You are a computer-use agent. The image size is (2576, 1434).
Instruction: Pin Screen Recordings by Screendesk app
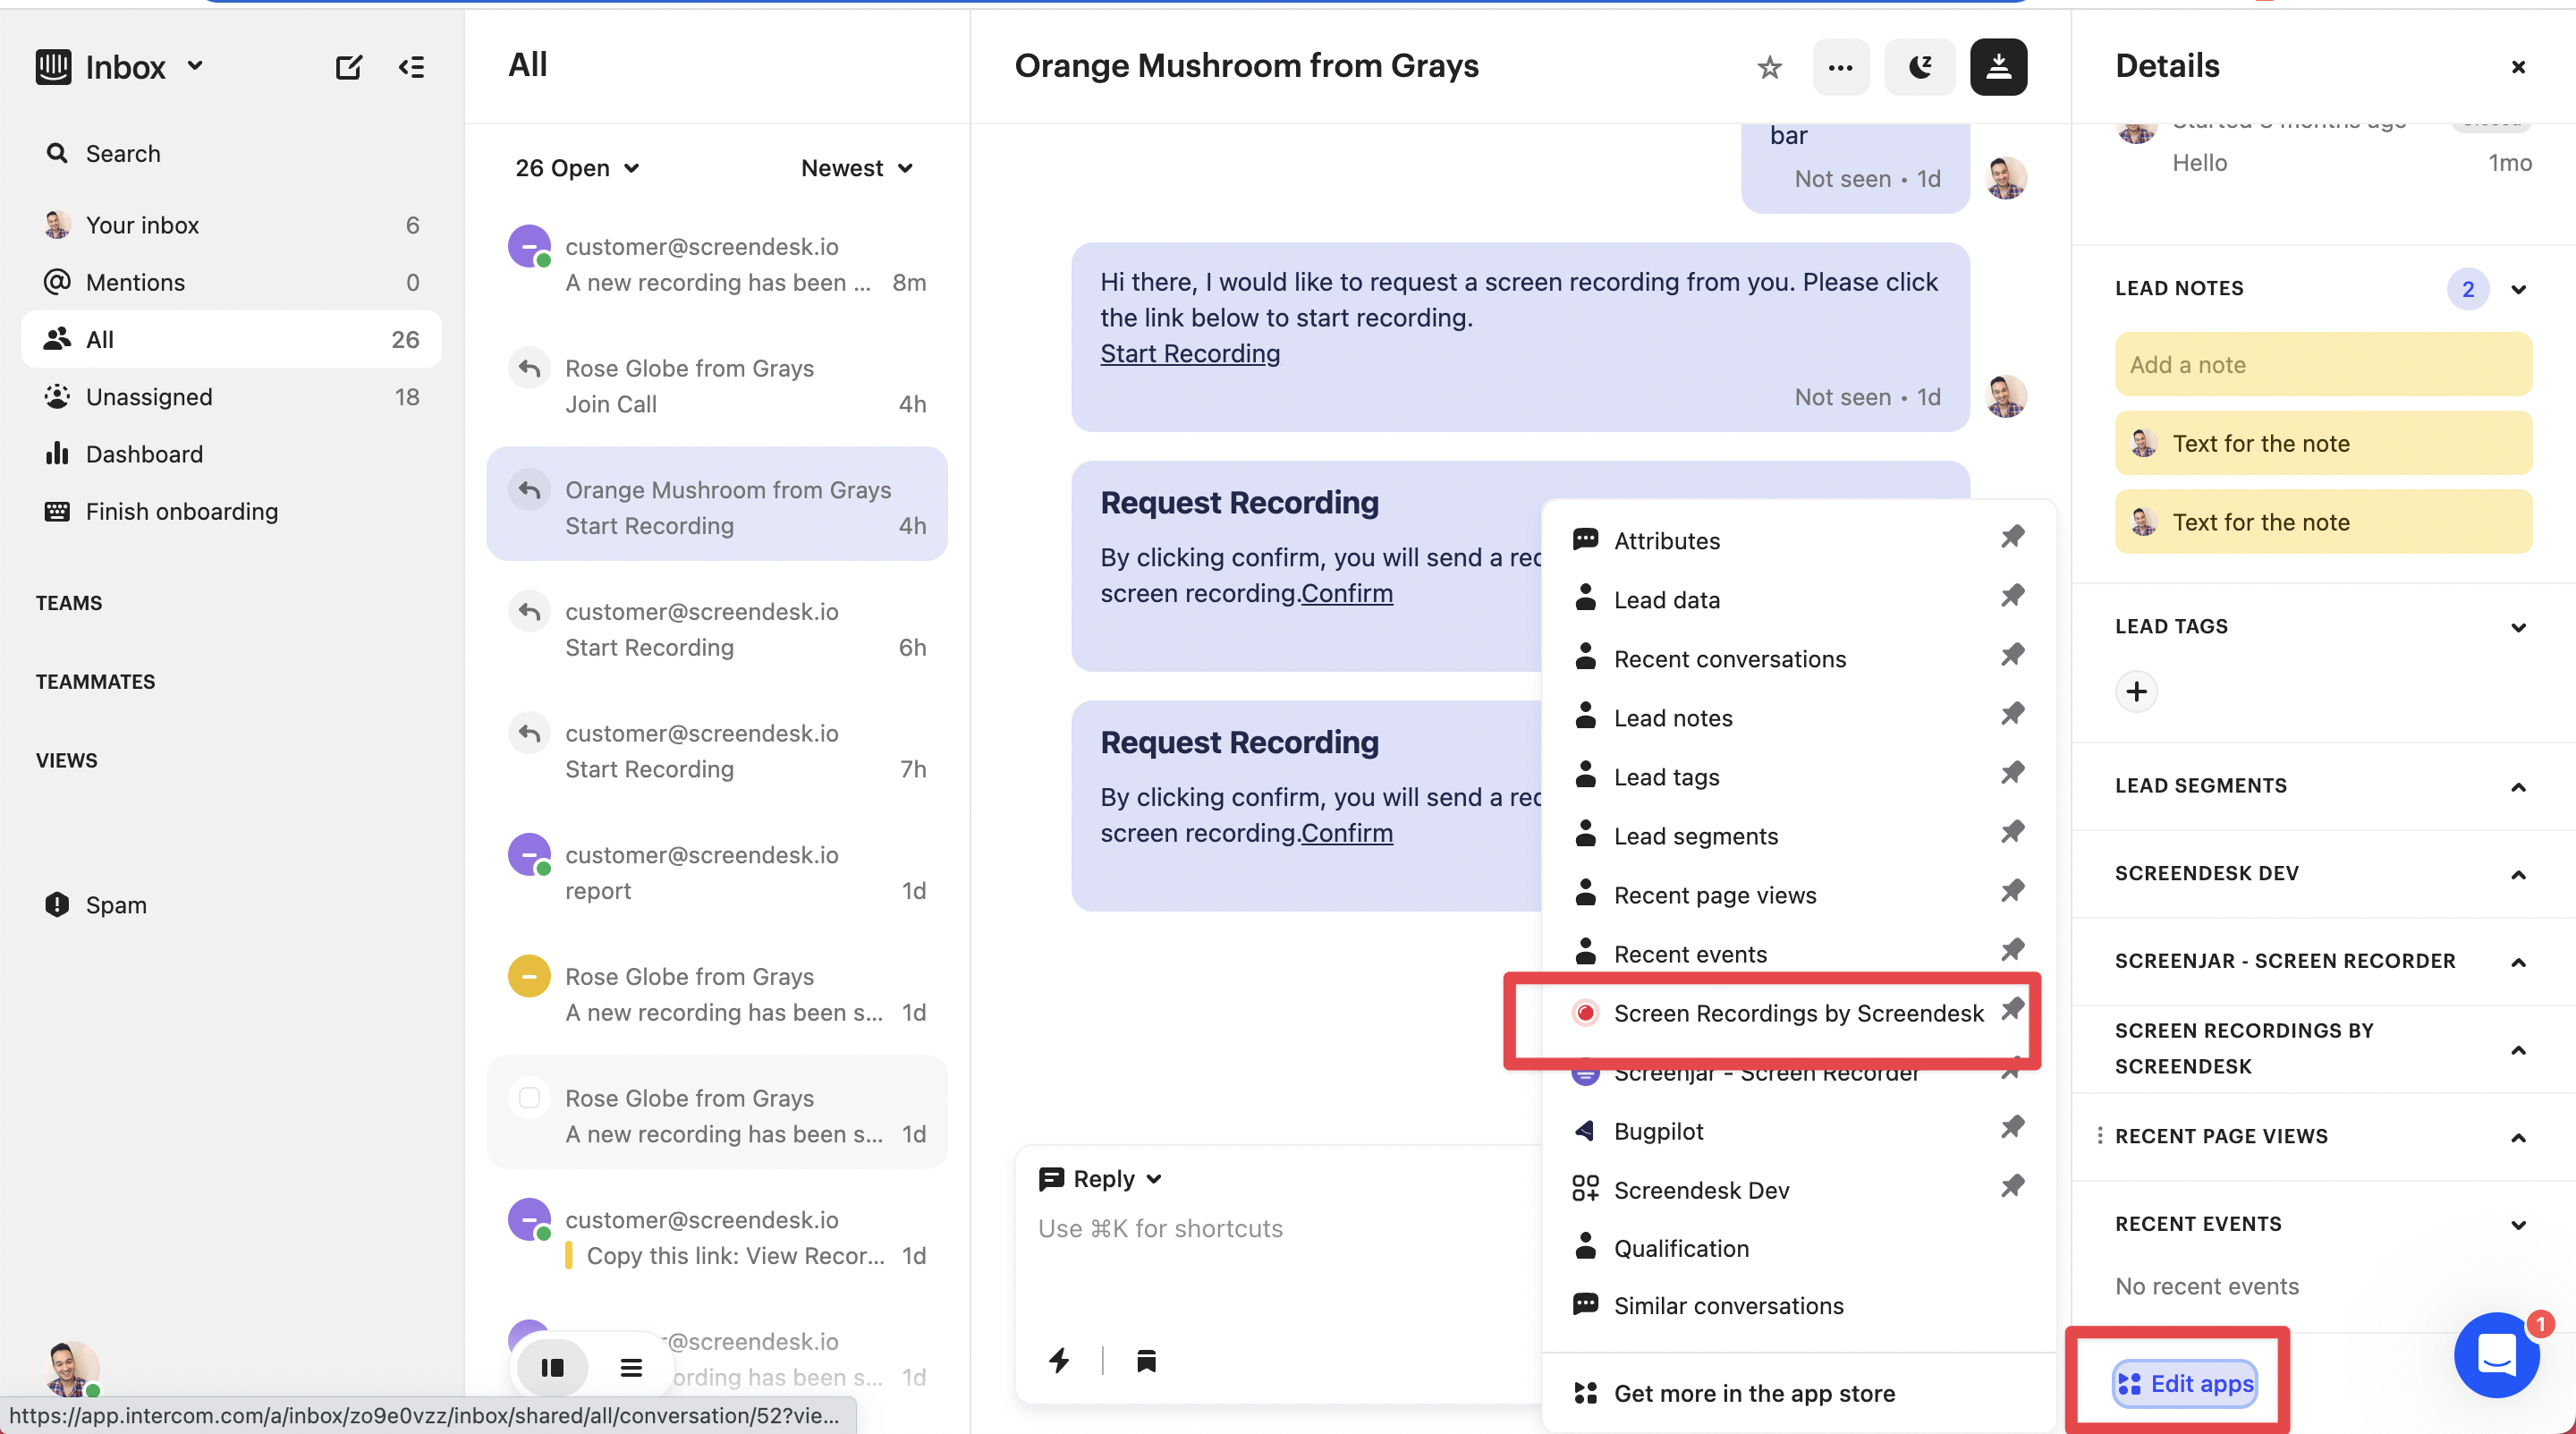coord(2012,1009)
